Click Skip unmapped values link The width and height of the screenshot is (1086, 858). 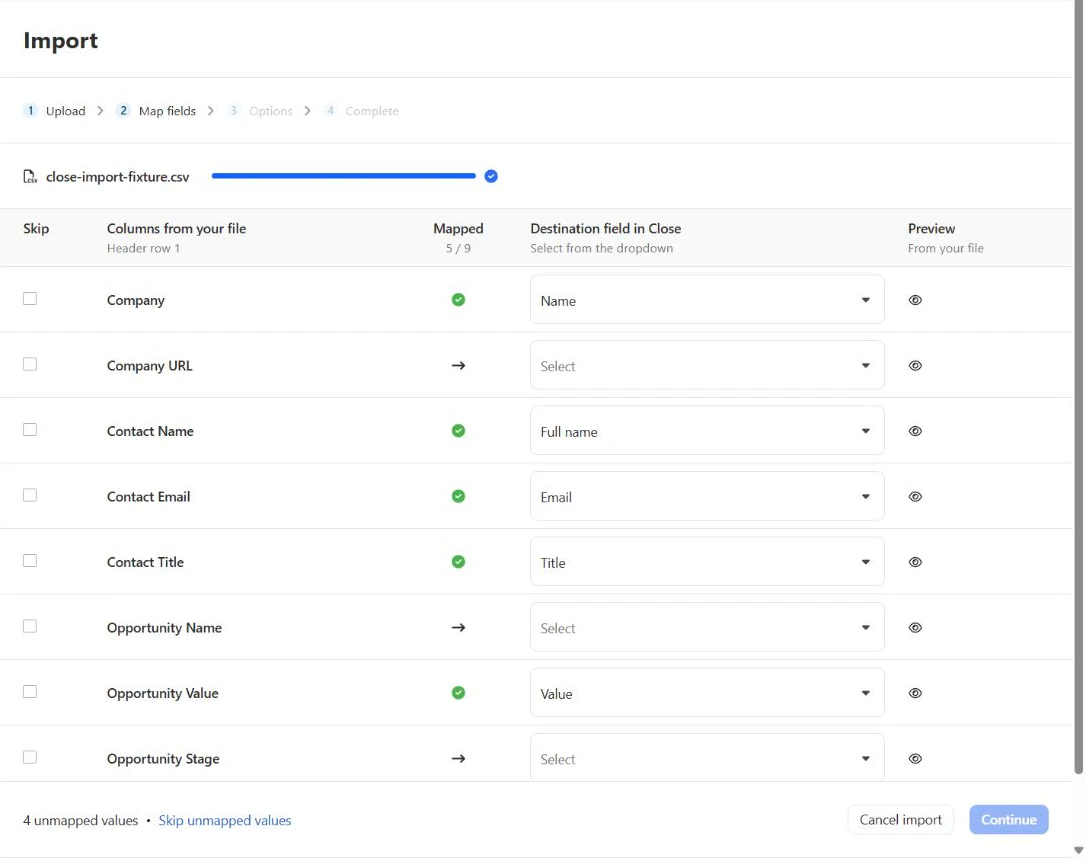[224, 821]
